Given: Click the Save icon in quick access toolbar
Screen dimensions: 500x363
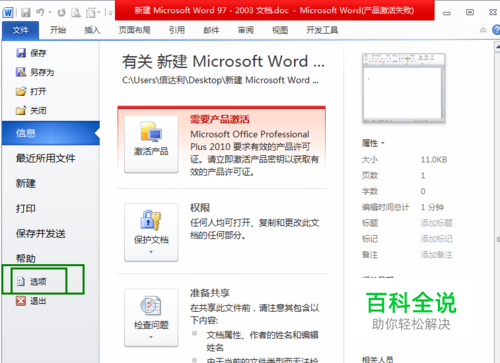Looking at the screenshot, I should click(26, 13).
